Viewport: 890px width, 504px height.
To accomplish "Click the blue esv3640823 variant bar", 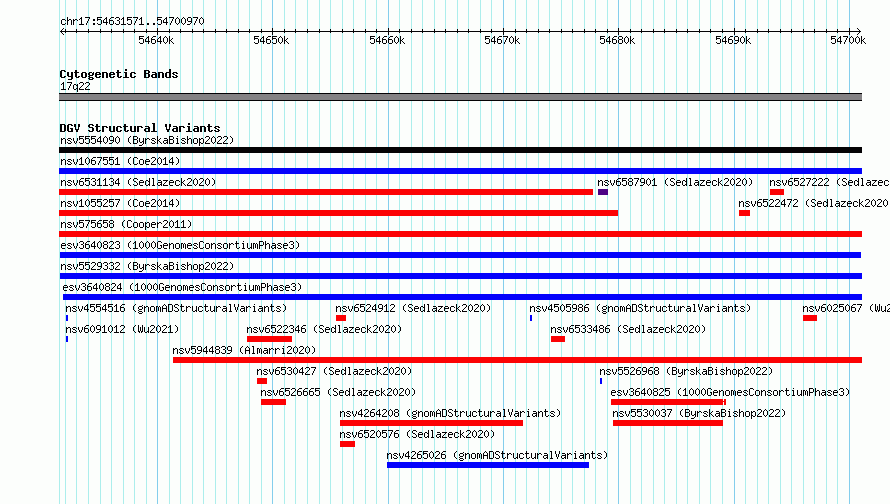I will (460, 255).
